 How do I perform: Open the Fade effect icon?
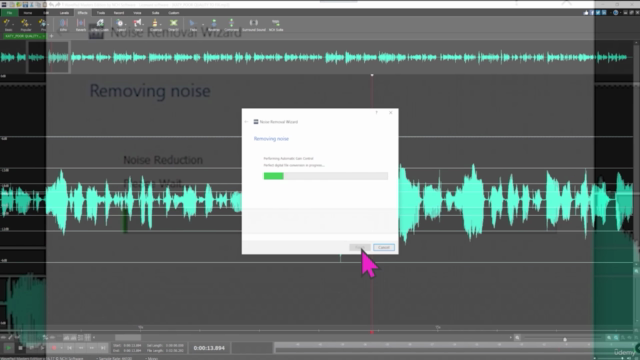coord(192,24)
